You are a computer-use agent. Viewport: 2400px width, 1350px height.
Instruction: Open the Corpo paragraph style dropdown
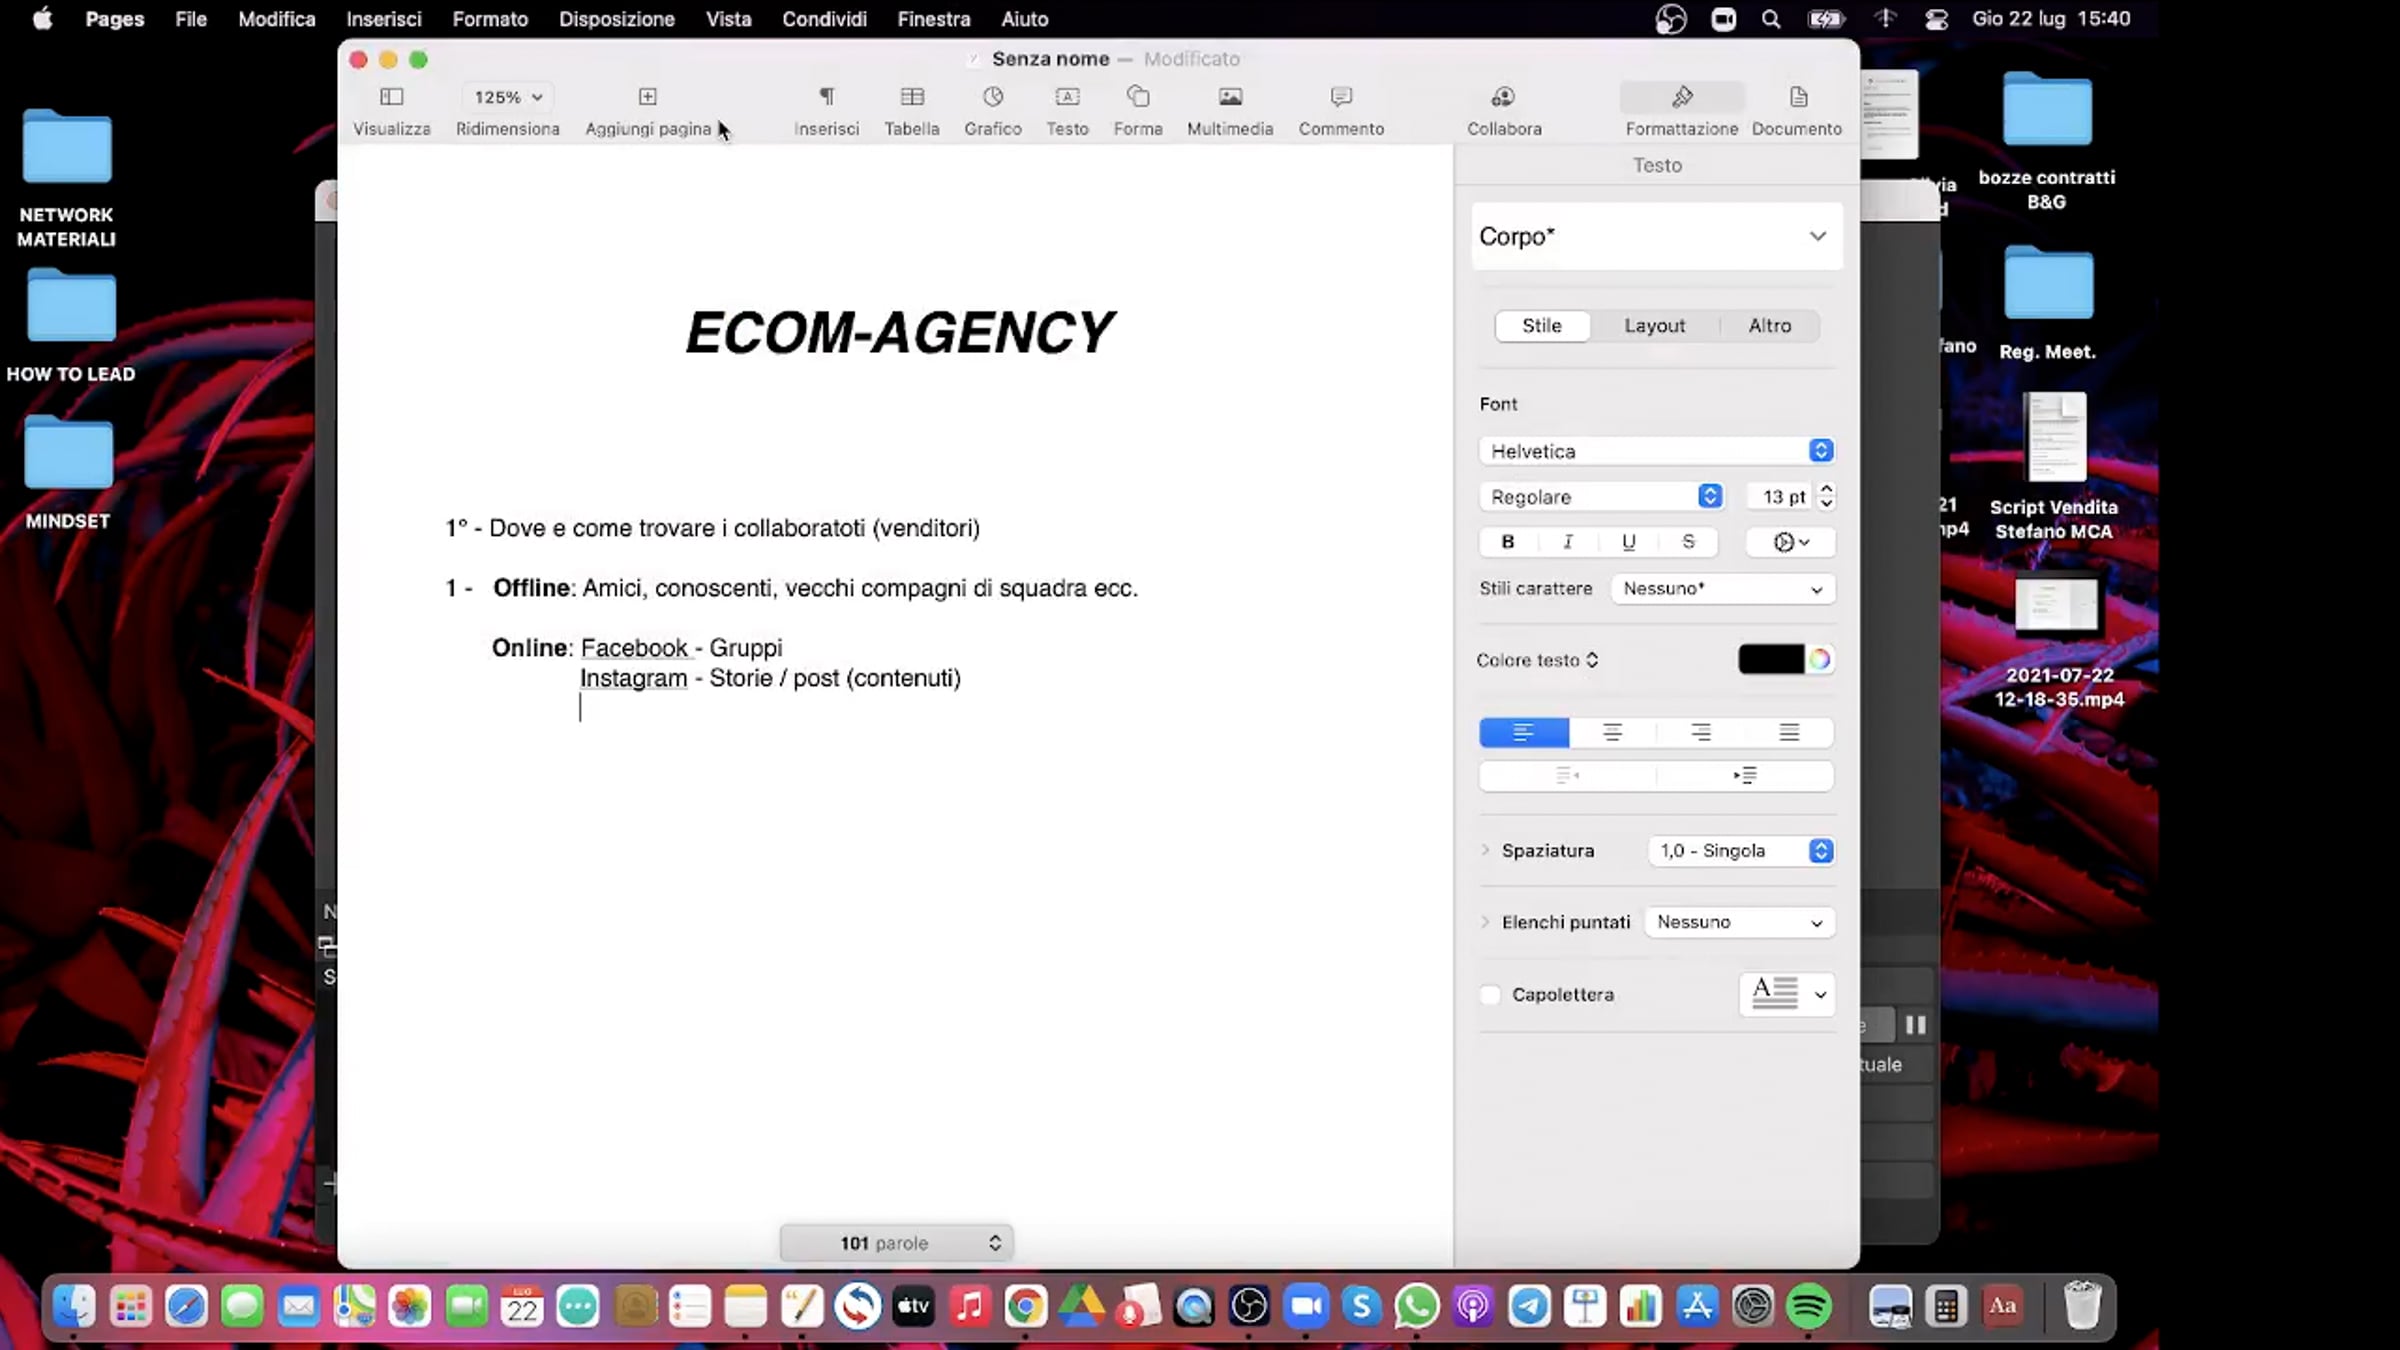1656,237
